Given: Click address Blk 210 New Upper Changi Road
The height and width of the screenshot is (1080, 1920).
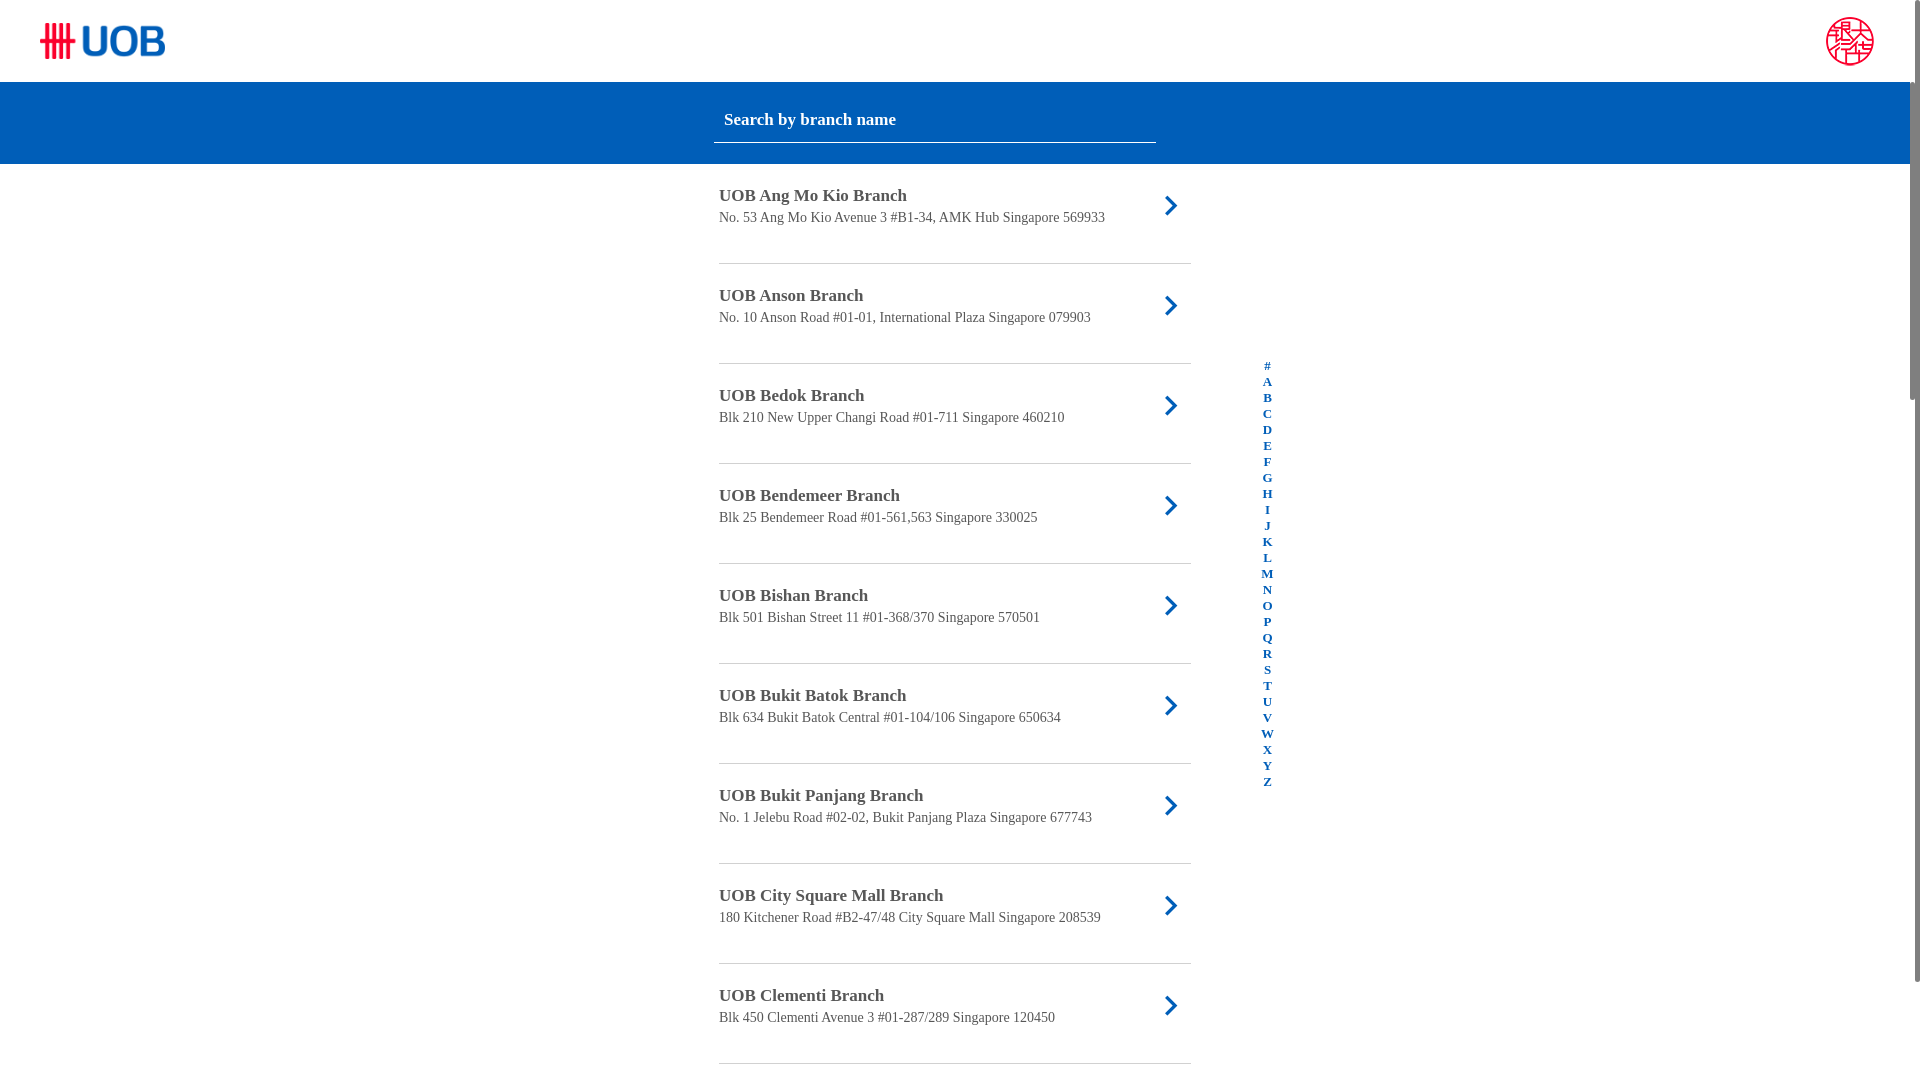Looking at the screenshot, I should [x=891, y=418].
